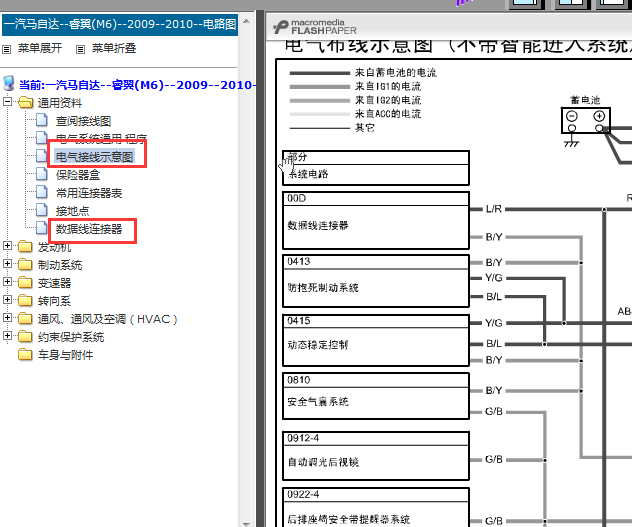The image size is (632, 527).
Task: Select the 约束保护系统 label
Action: (x=71, y=337)
